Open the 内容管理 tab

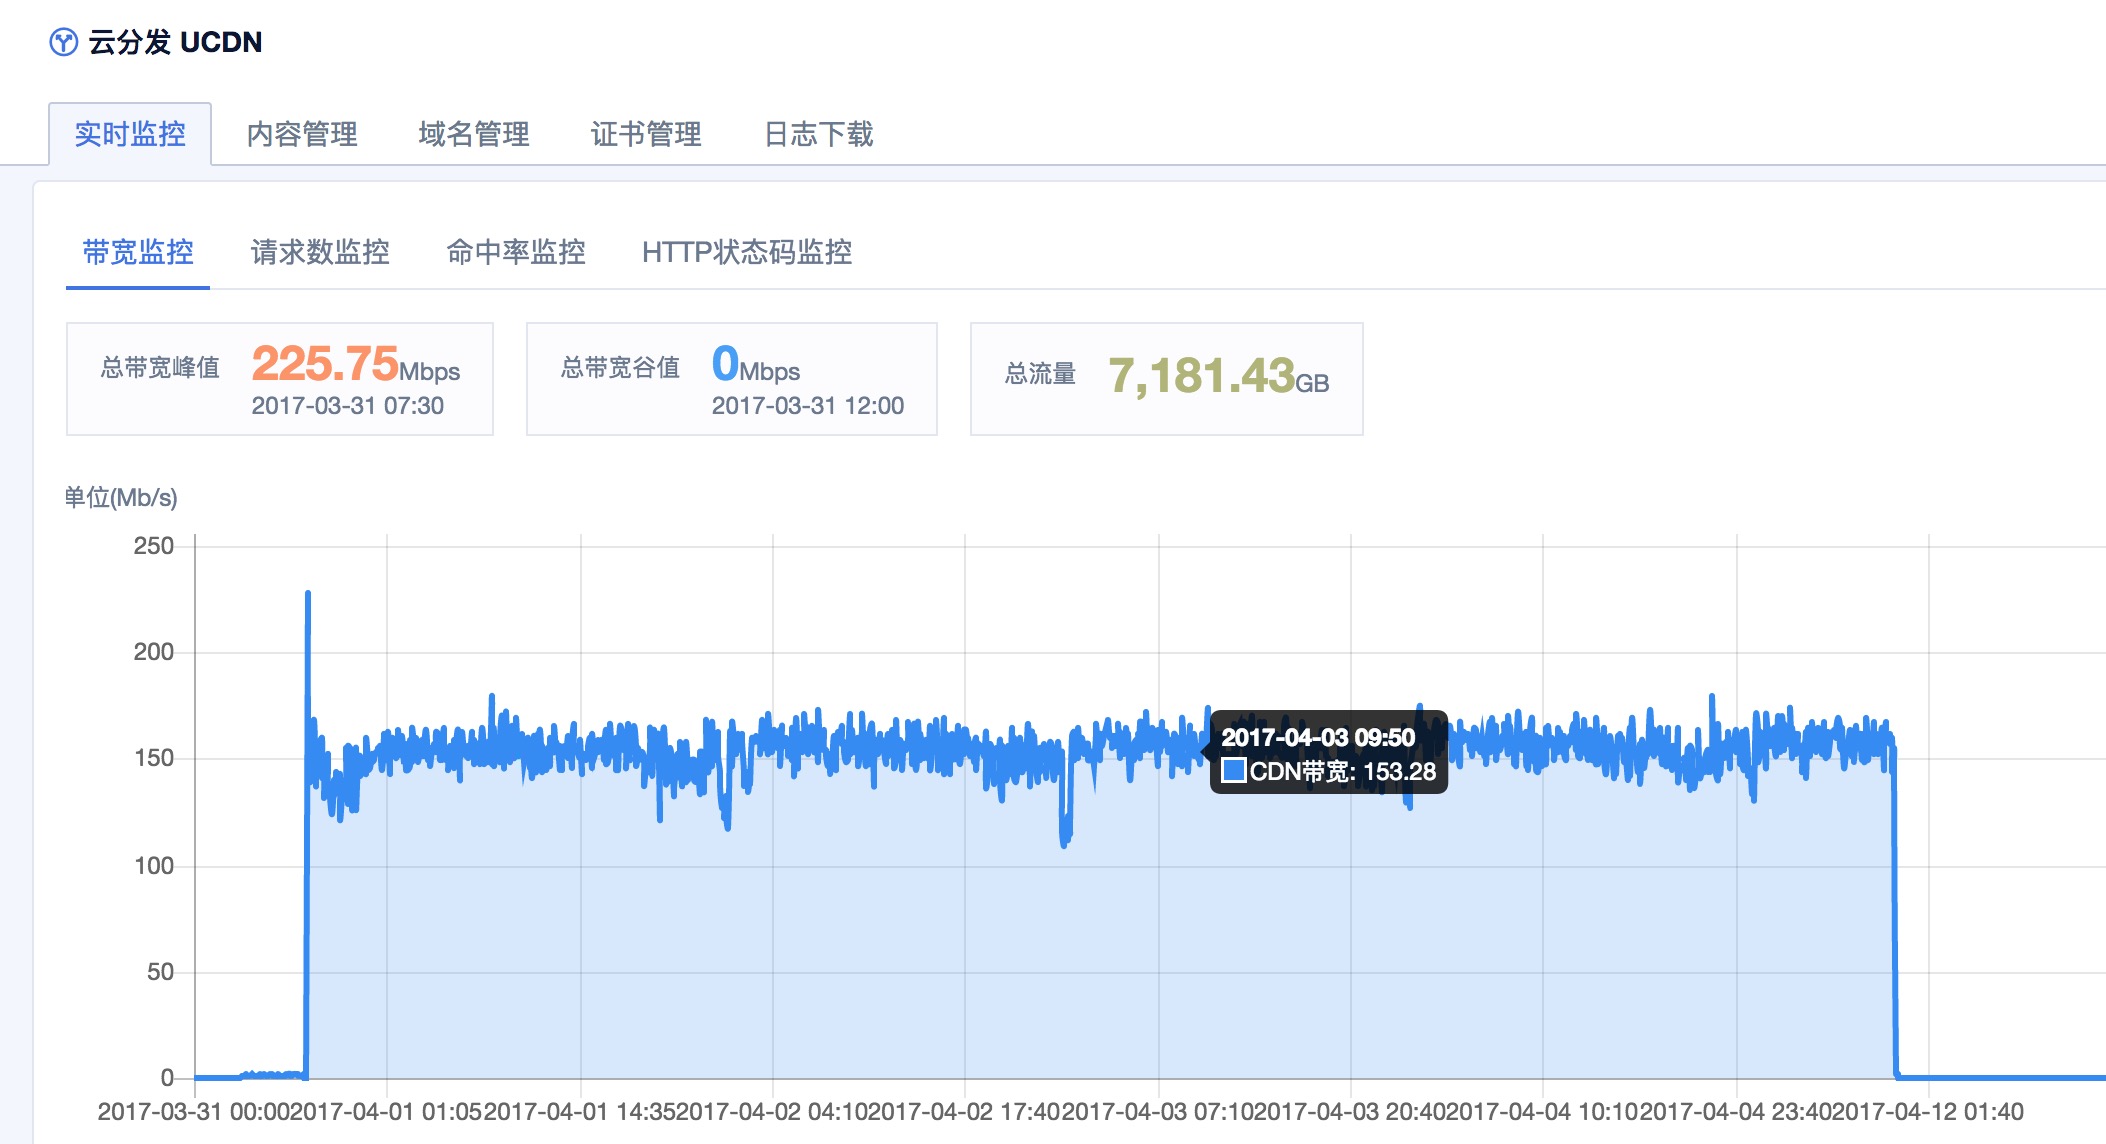tap(302, 134)
